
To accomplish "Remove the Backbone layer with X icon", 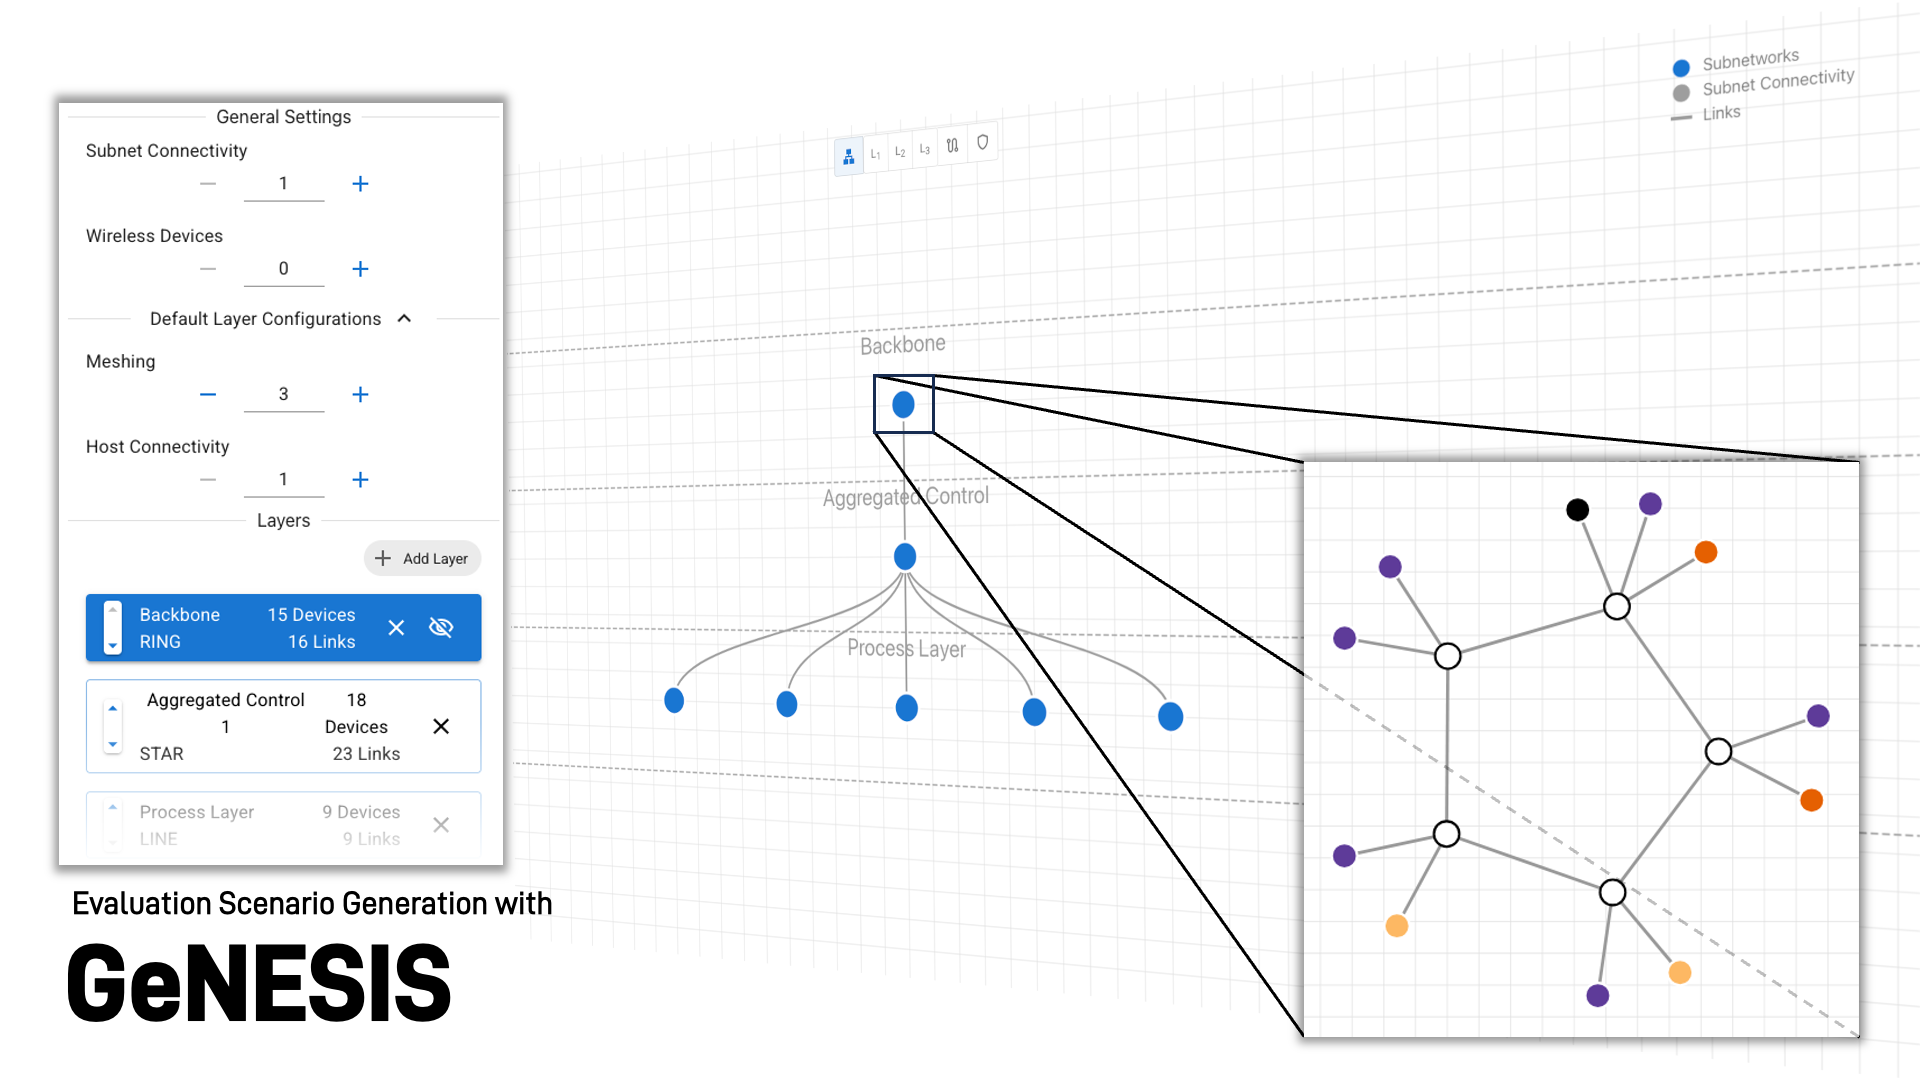I will [x=396, y=628].
